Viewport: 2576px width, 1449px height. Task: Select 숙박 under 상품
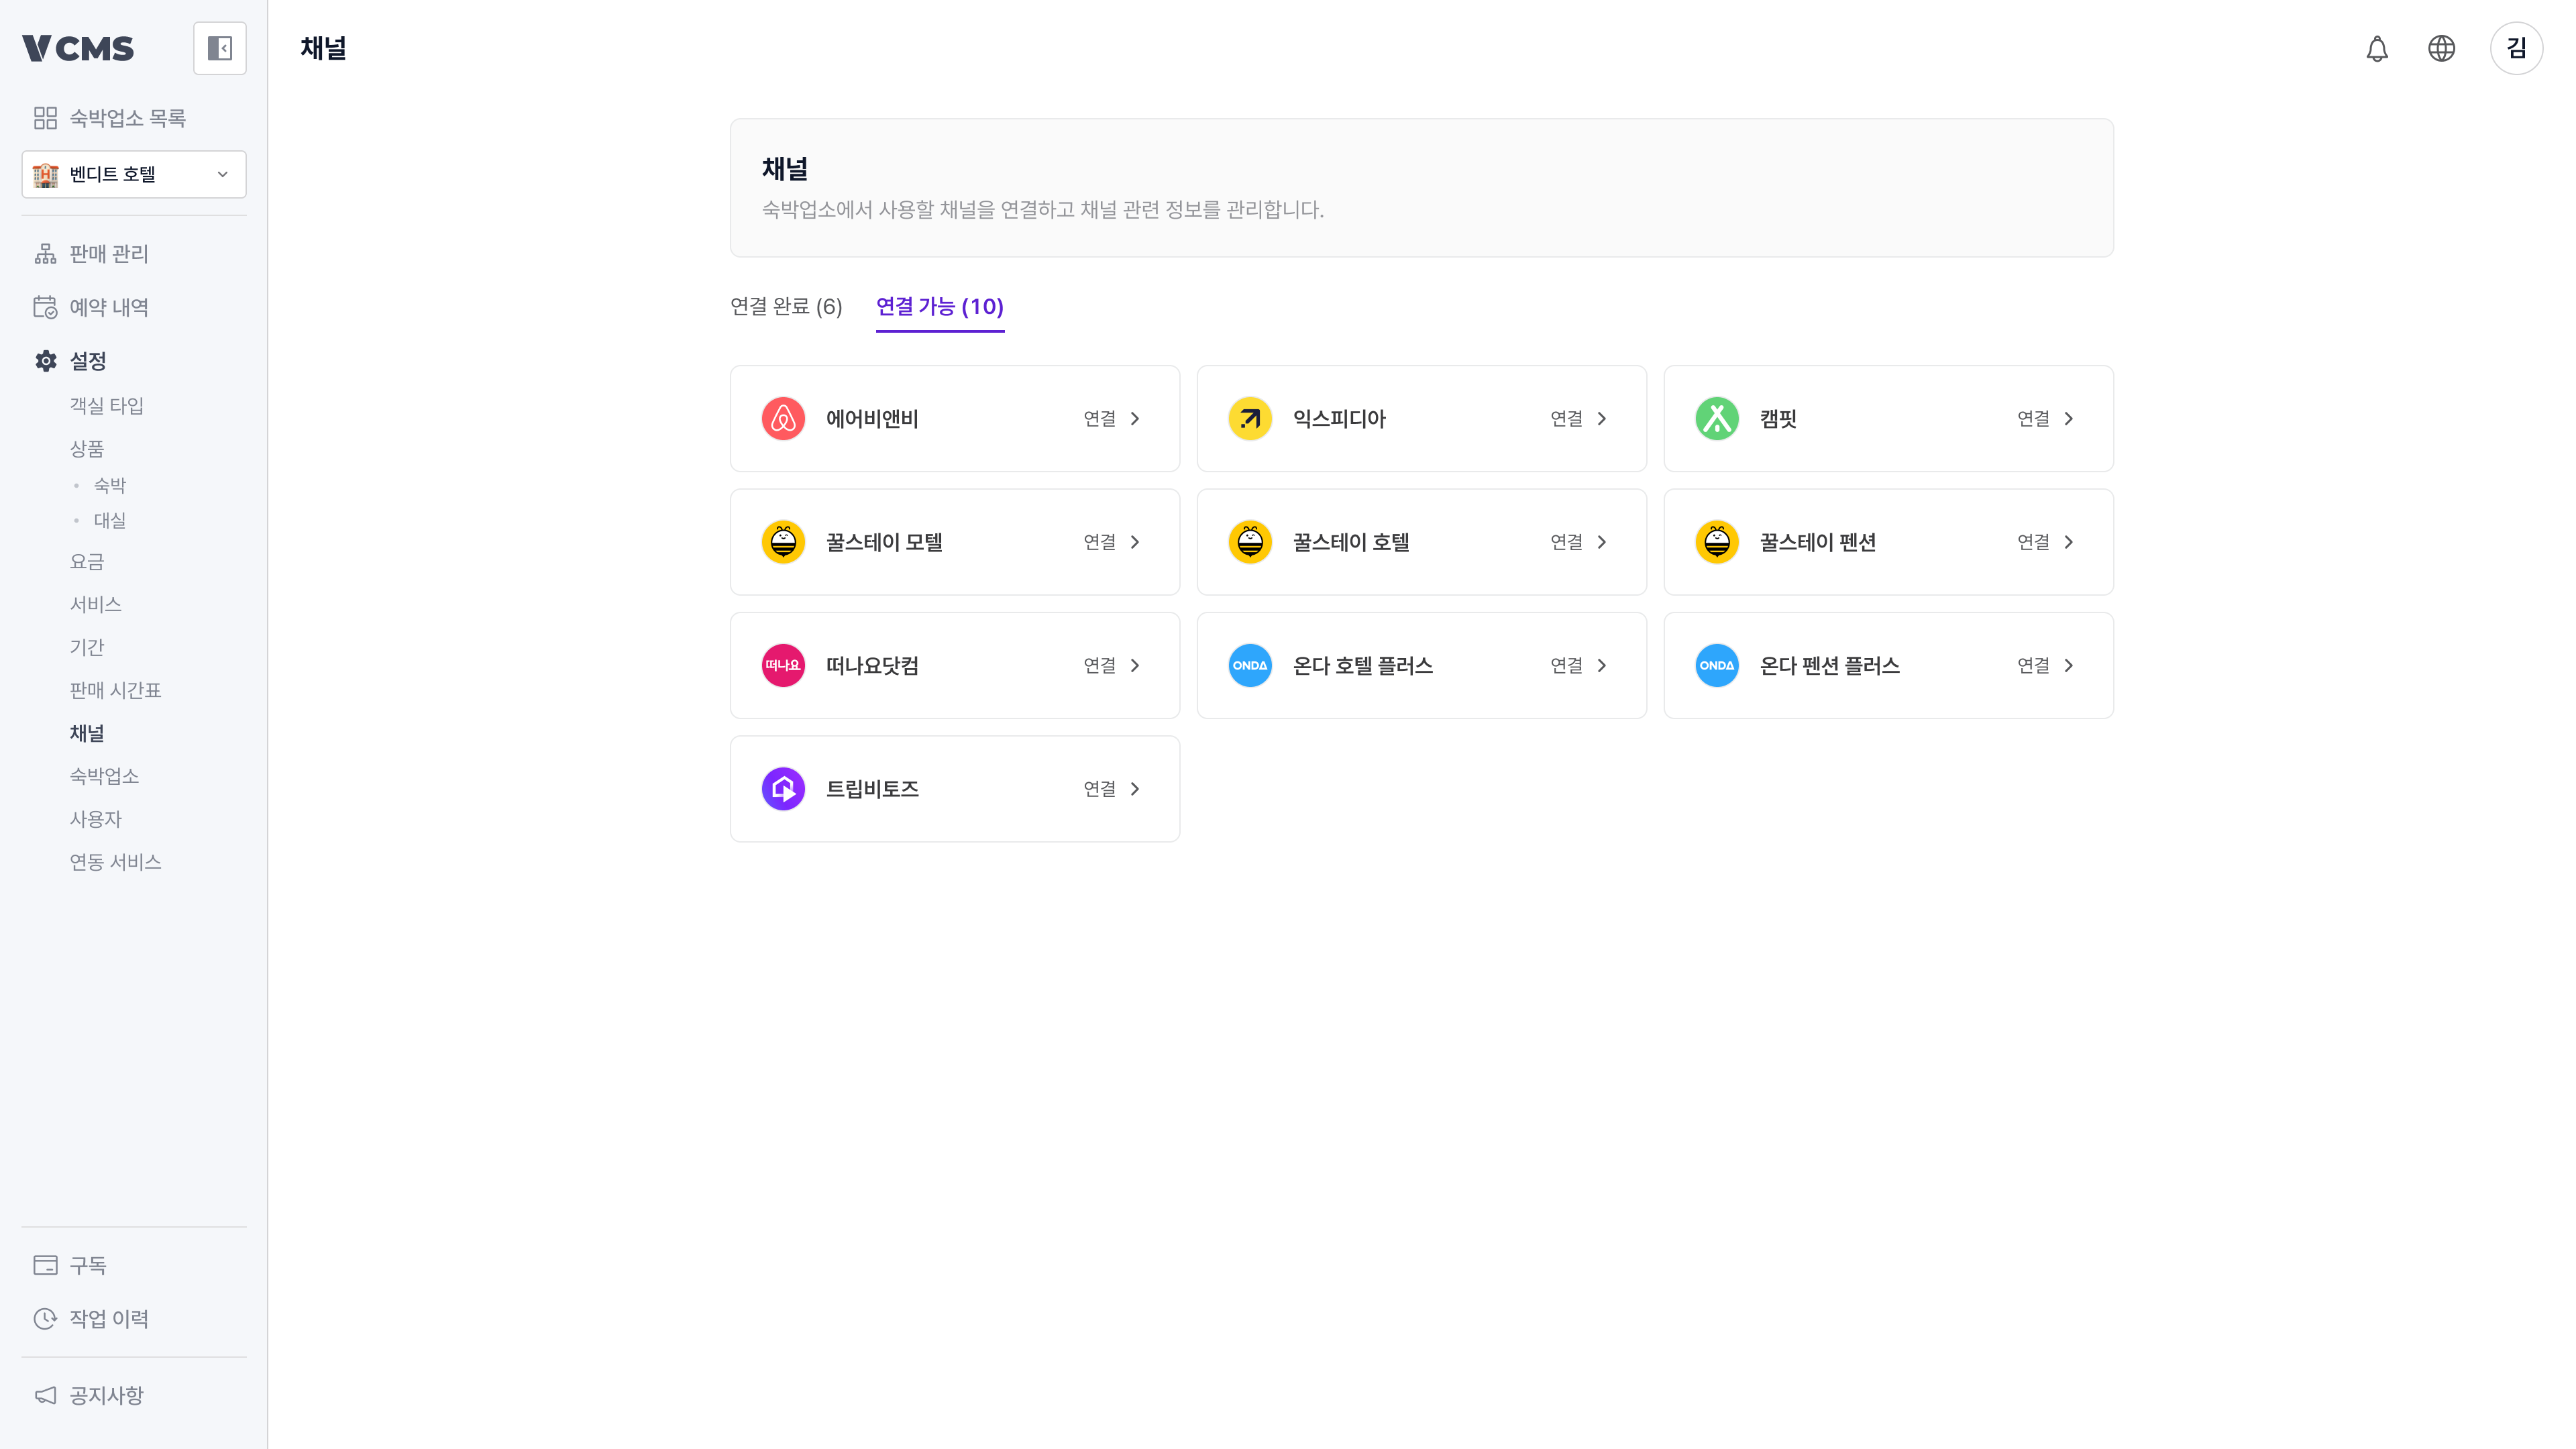pyautogui.click(x=110, y=486)
